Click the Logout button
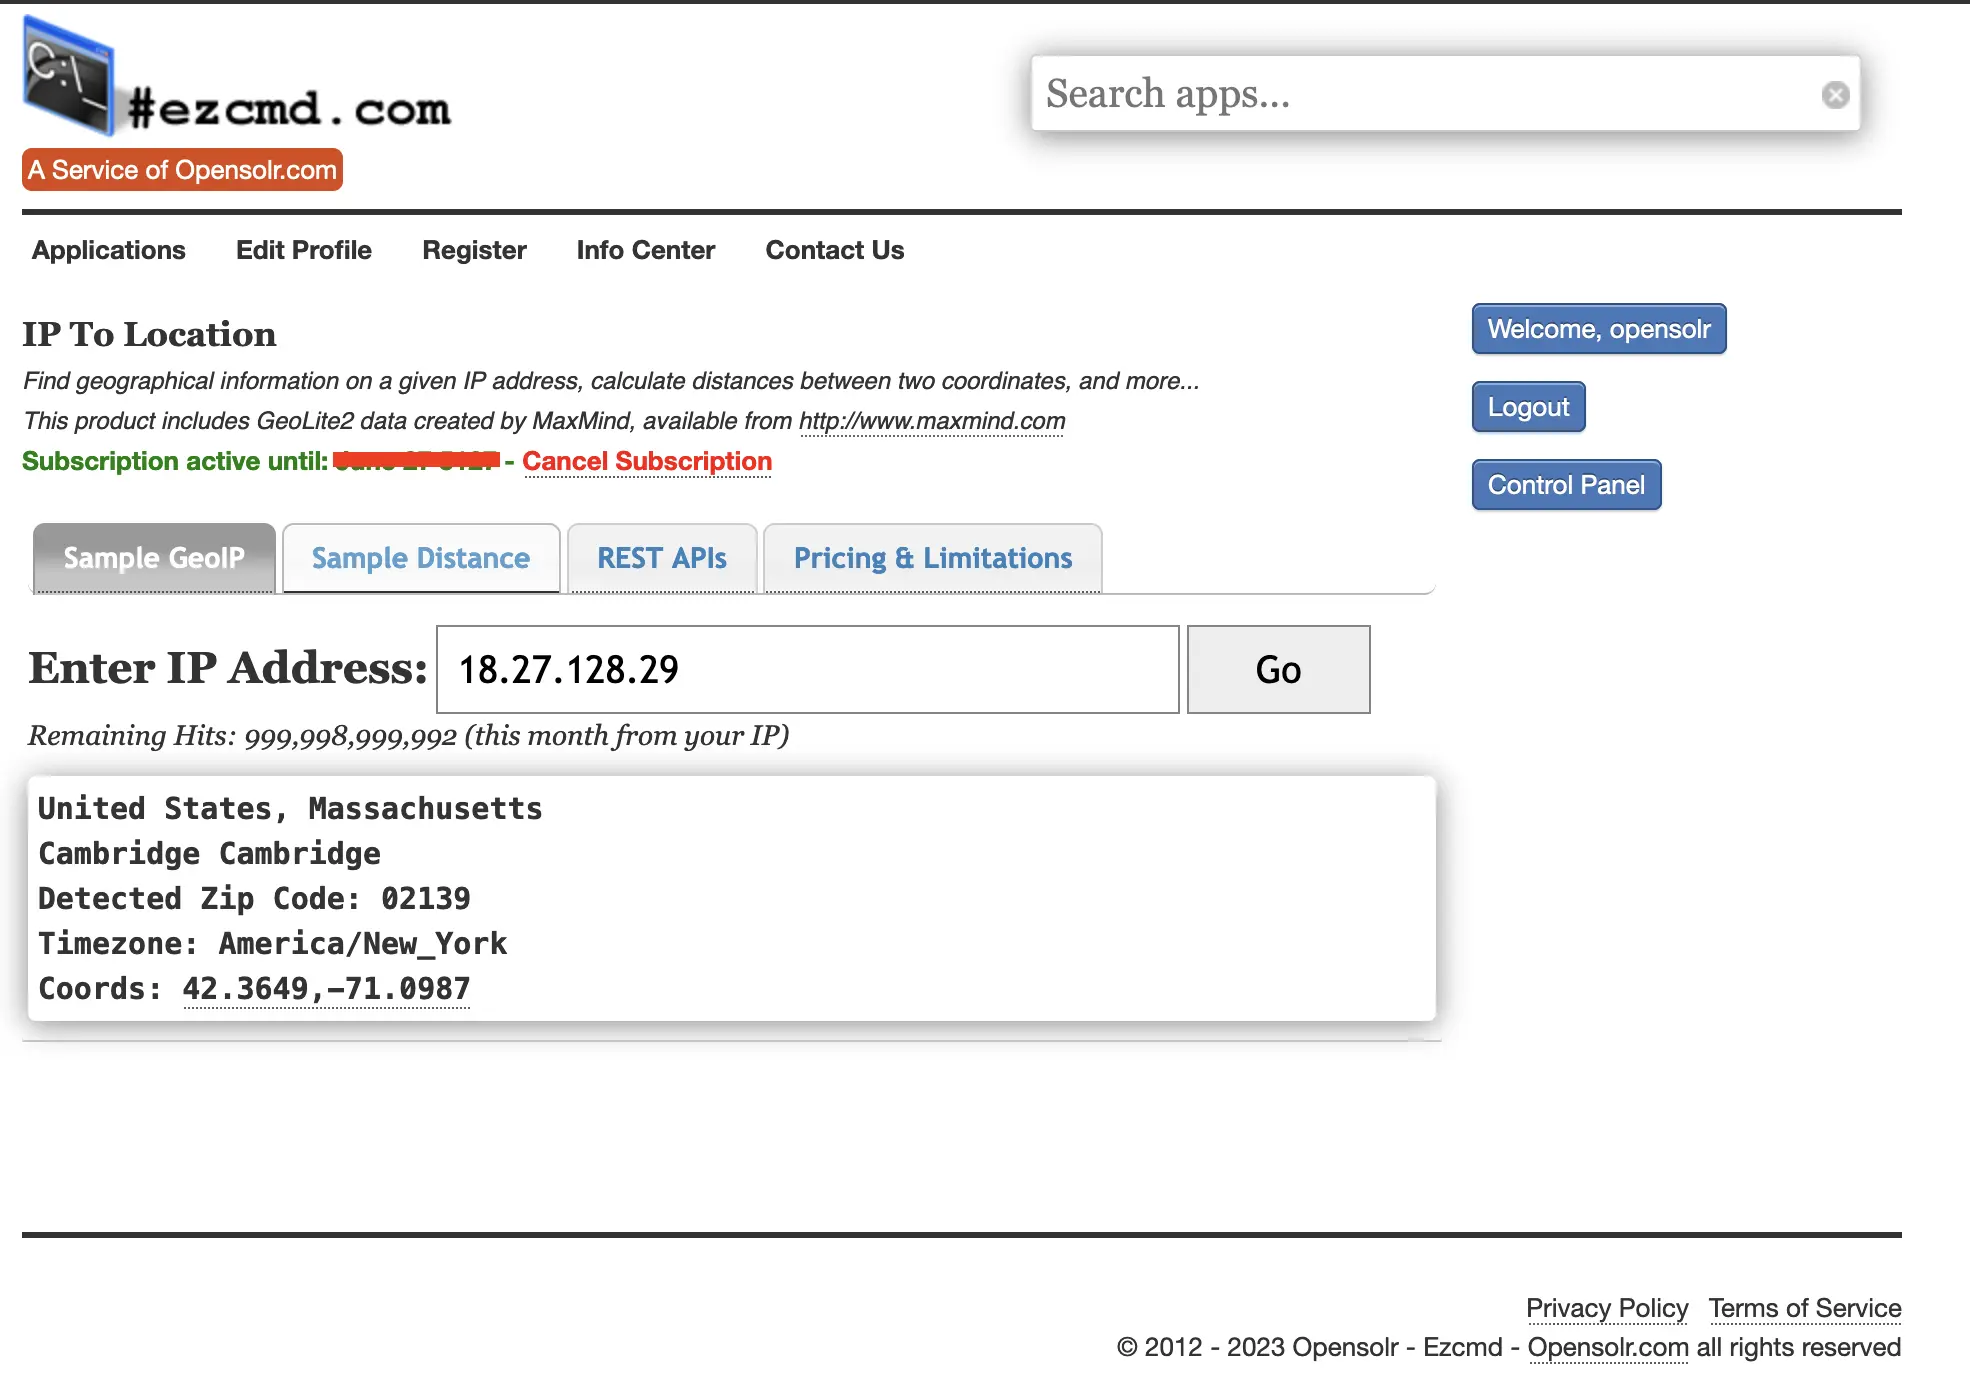Screen dimensions: 1970x1394 click(1527, 407)
